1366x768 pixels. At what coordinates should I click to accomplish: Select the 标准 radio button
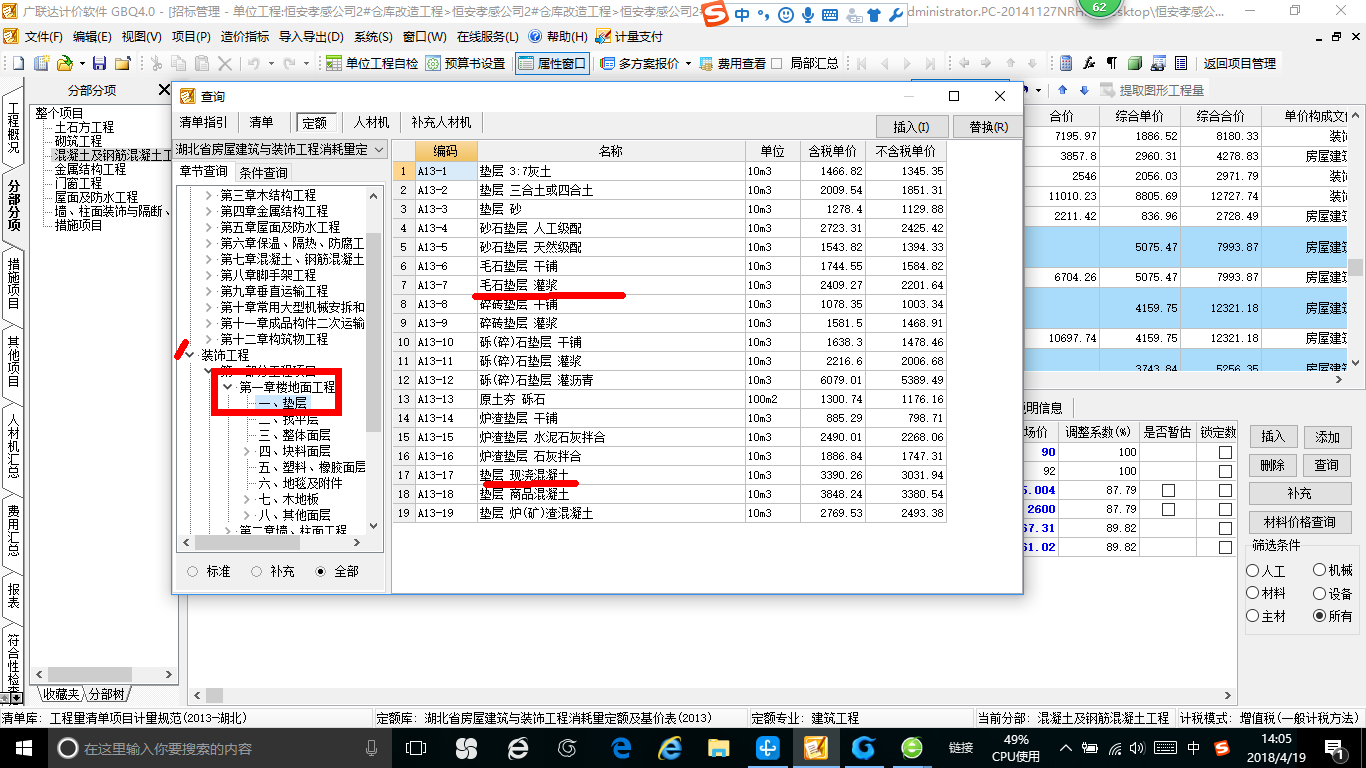tap(192, 571)
